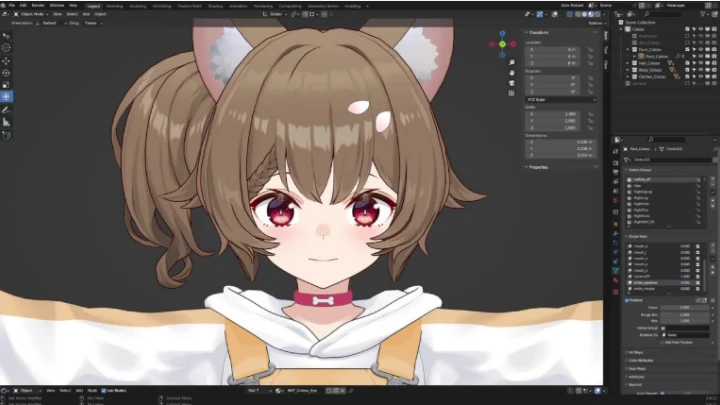Select the highlighted Transform tool
Screen dimensions: 720x405
(x=6, y=96)
